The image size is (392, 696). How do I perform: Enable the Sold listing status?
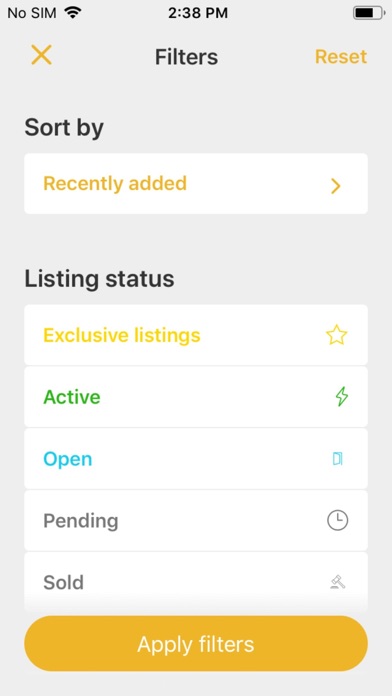196,581
